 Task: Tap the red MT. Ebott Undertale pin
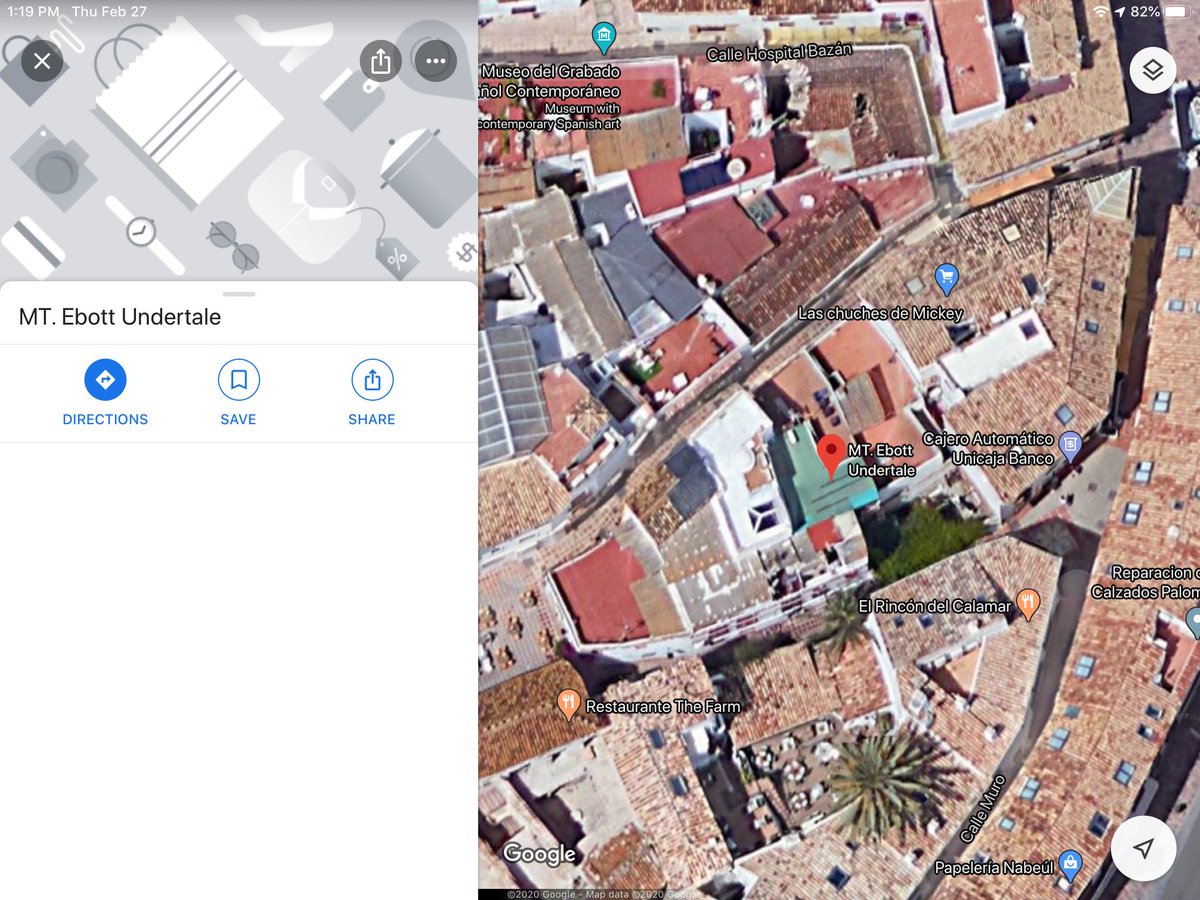coord(831,457)
